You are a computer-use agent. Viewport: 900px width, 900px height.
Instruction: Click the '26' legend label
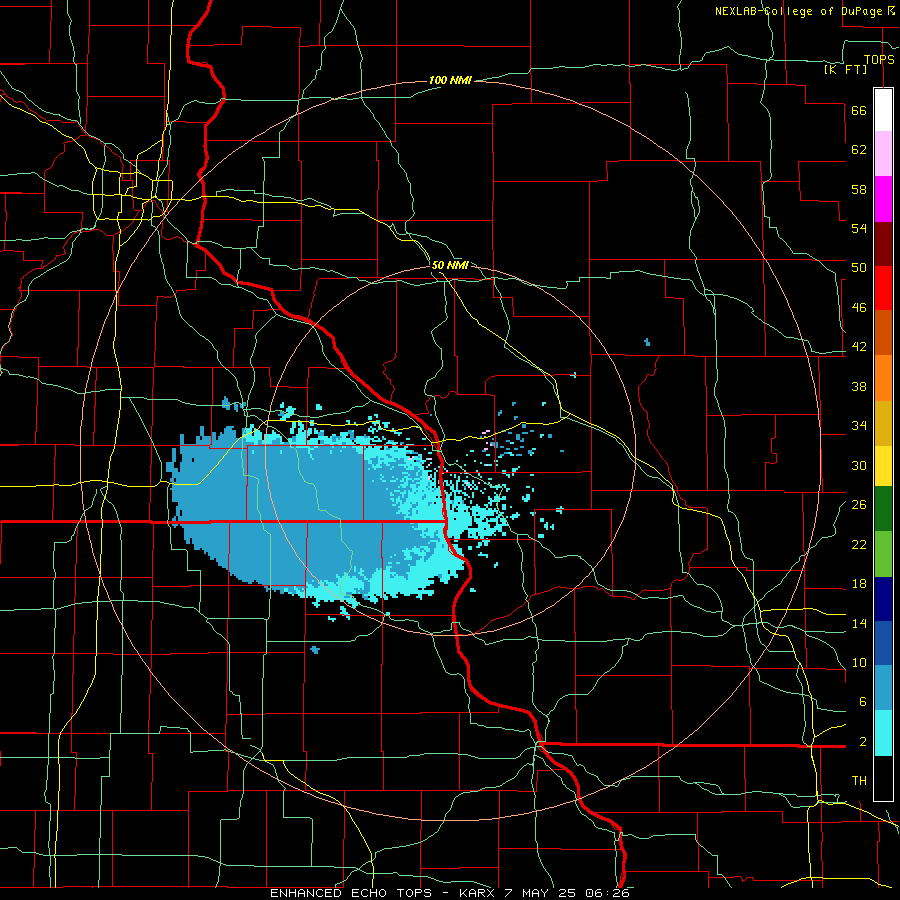(x=859, y=505)
